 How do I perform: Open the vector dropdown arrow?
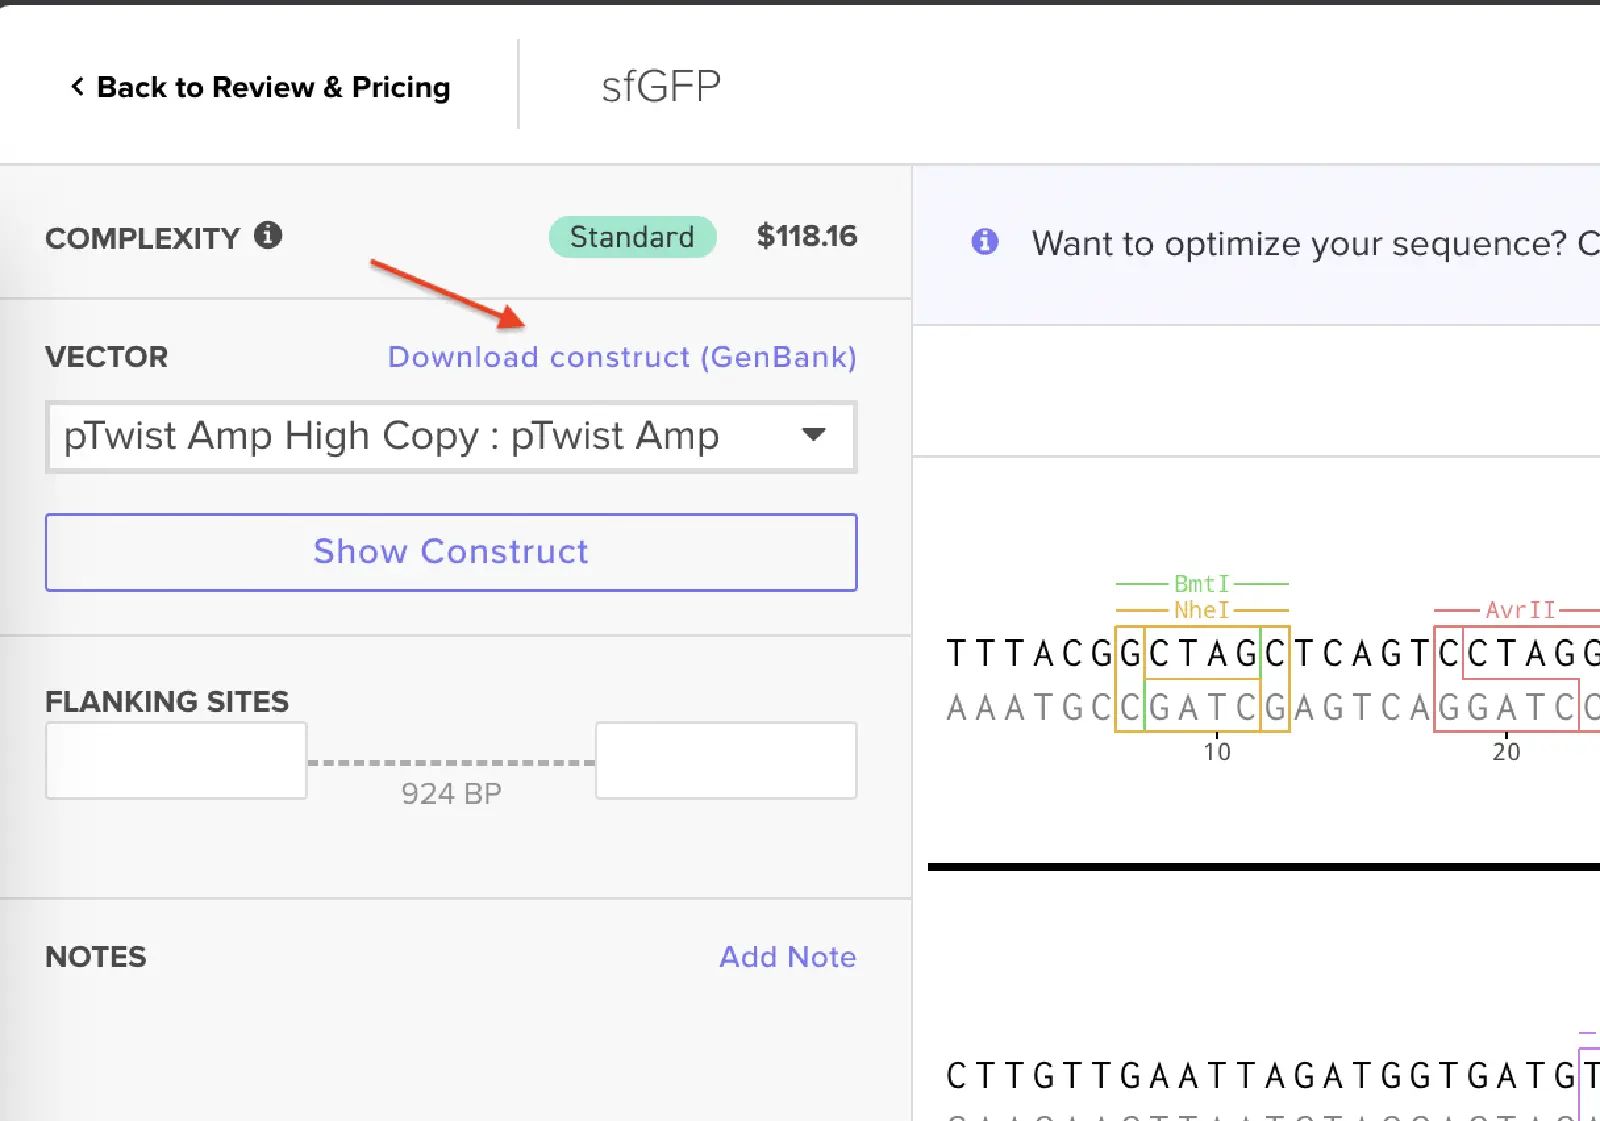[814, 435]
